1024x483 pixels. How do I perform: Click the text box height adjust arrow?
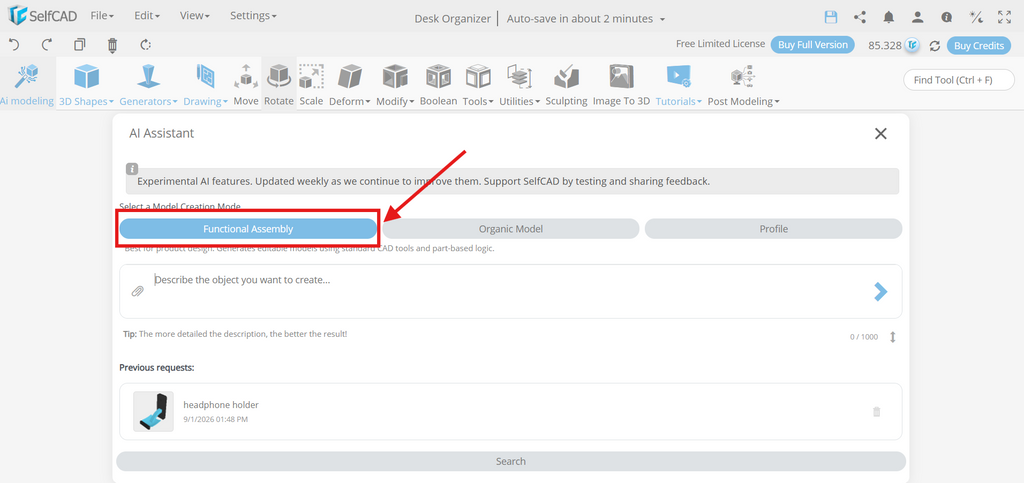(893, 337)
